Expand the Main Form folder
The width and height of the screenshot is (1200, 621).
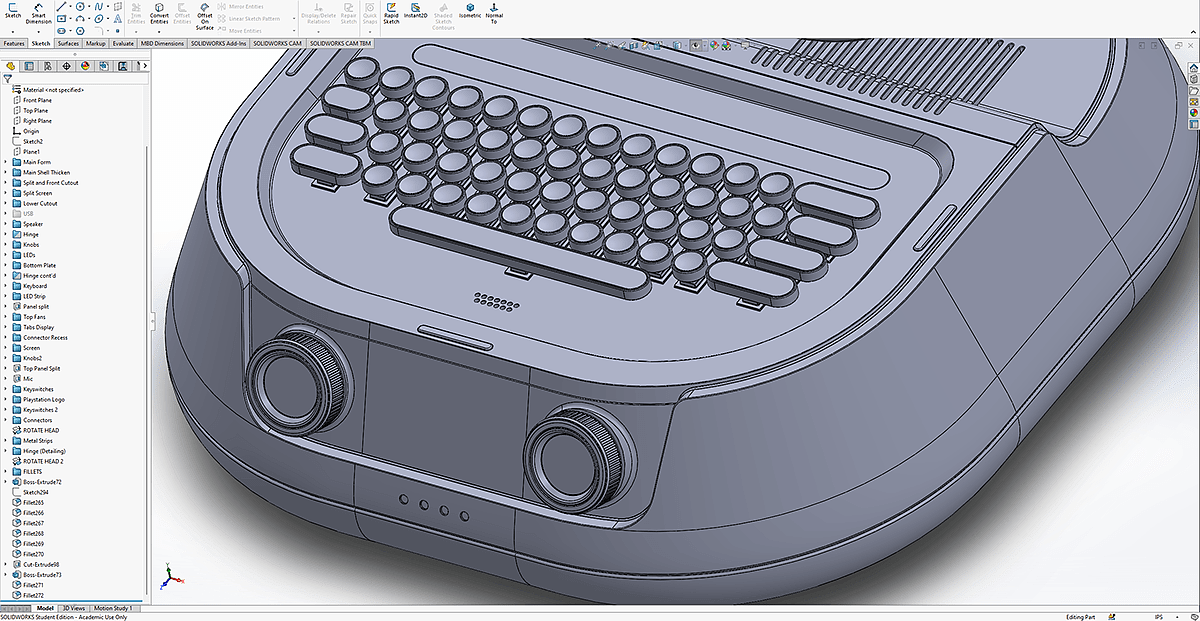click(5, 162)
